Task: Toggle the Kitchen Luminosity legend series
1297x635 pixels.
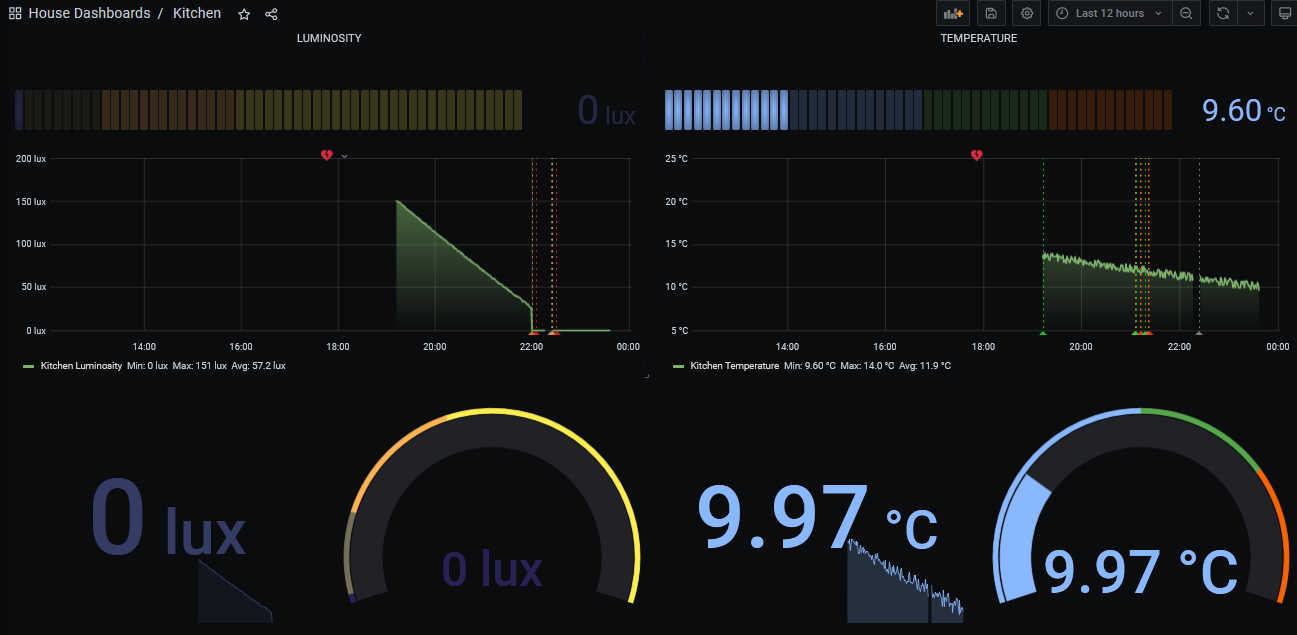Action: point(81,366)
